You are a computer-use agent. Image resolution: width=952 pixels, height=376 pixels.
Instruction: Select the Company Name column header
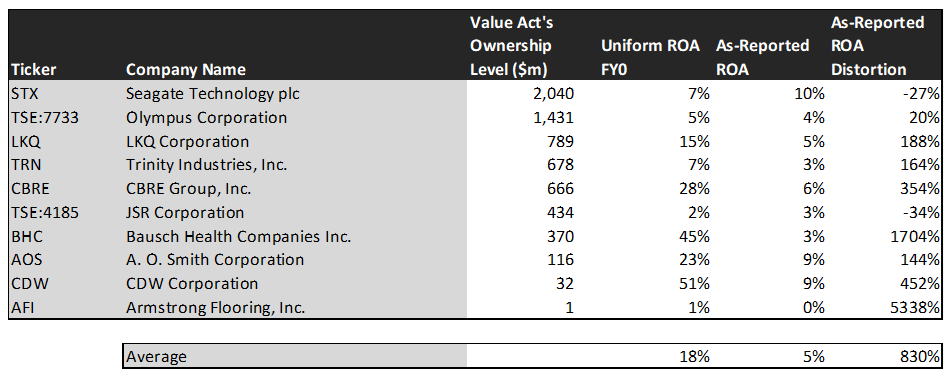tap(186, 69)
